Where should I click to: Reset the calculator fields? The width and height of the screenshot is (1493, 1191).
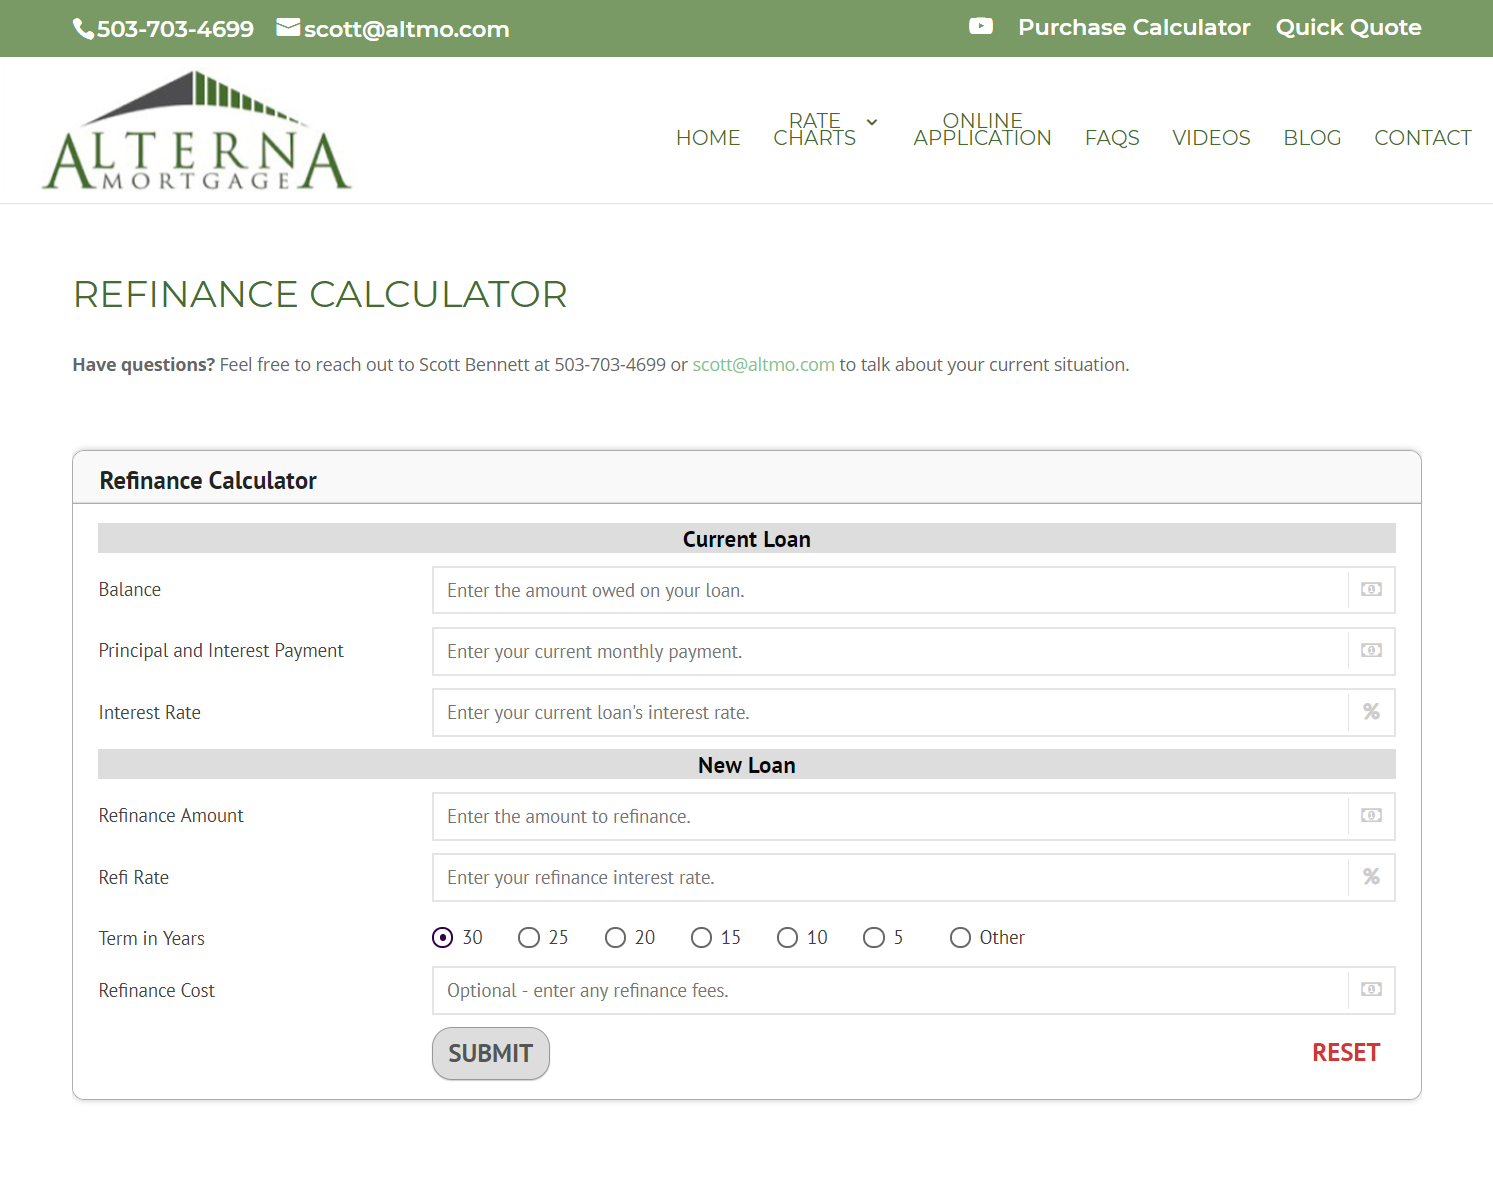click(1346, 1052)
